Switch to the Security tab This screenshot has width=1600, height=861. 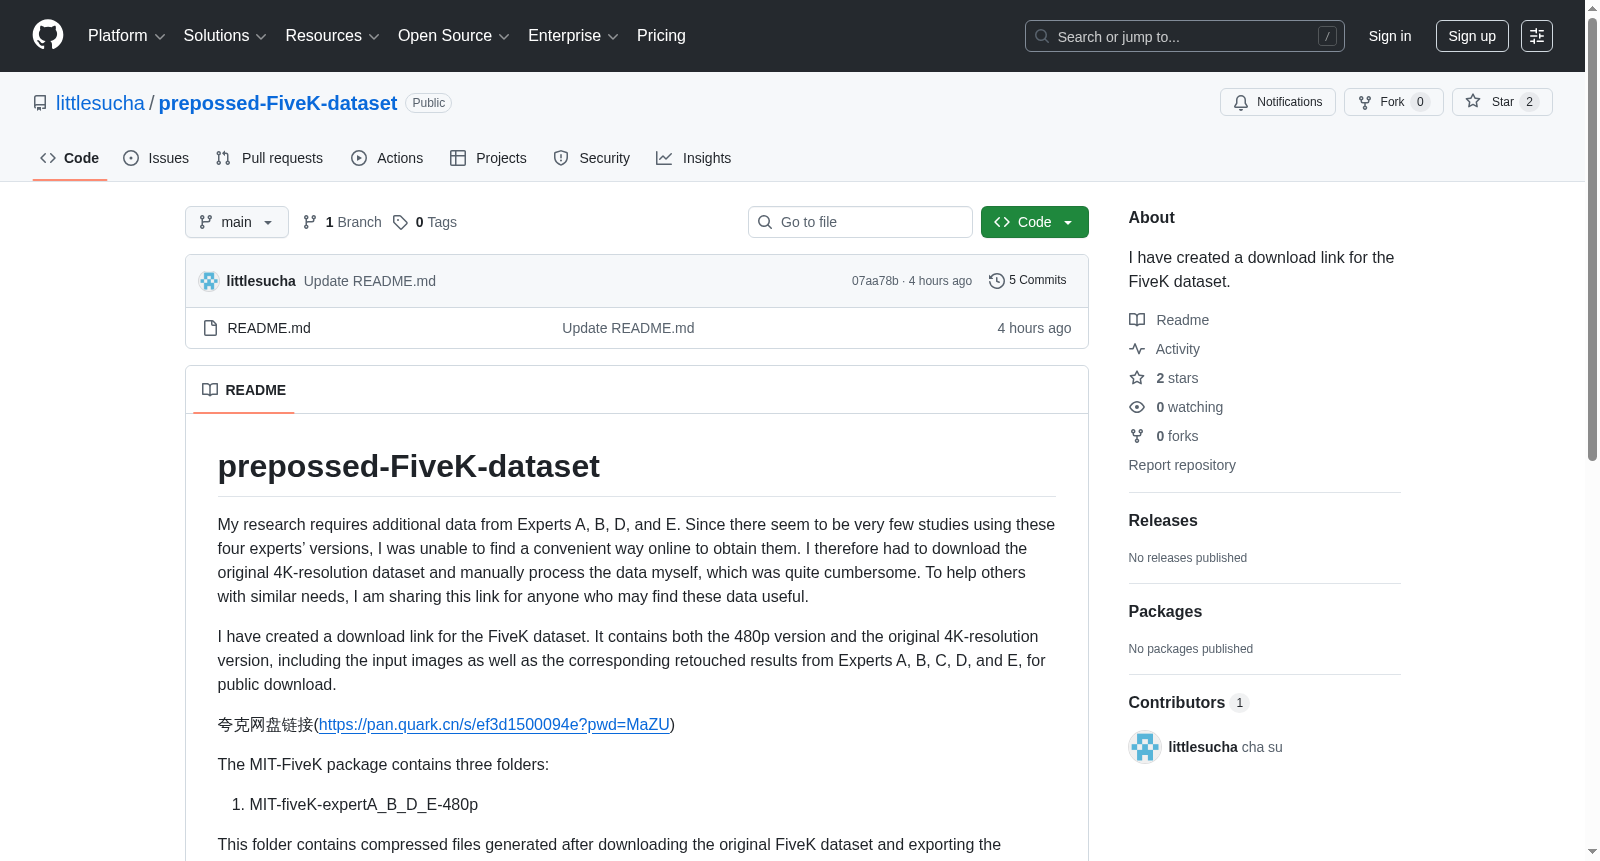592,158
